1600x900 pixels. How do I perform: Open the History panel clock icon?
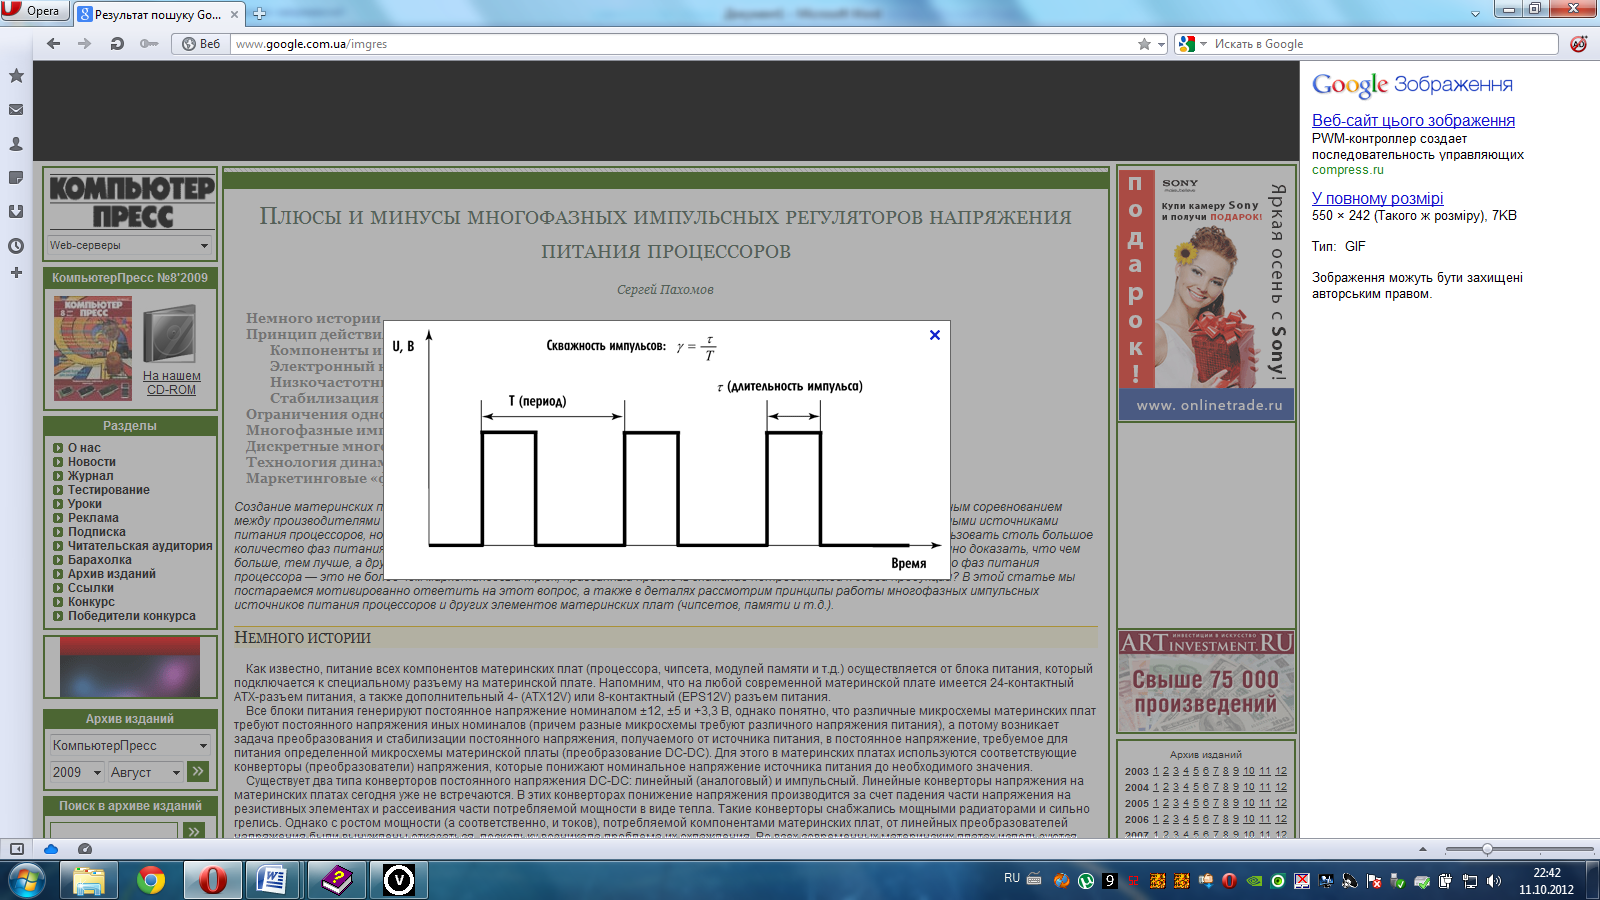[x=16, y=246]
